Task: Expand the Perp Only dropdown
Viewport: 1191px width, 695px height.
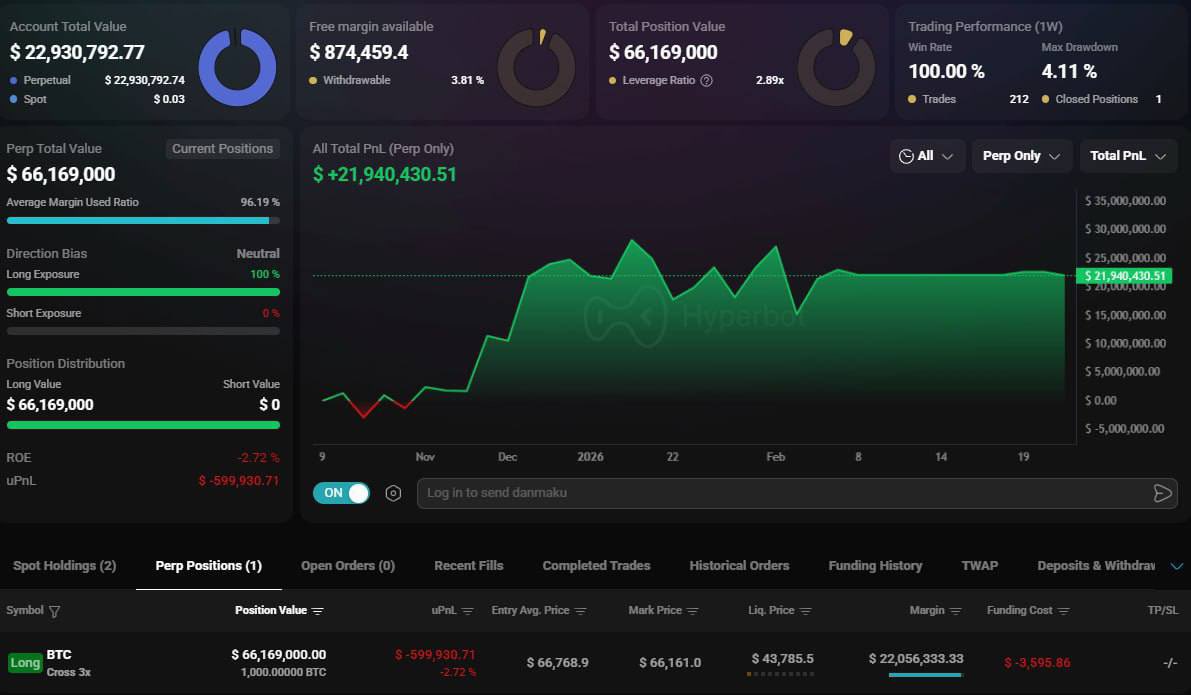Action: tap(1020, 156)
